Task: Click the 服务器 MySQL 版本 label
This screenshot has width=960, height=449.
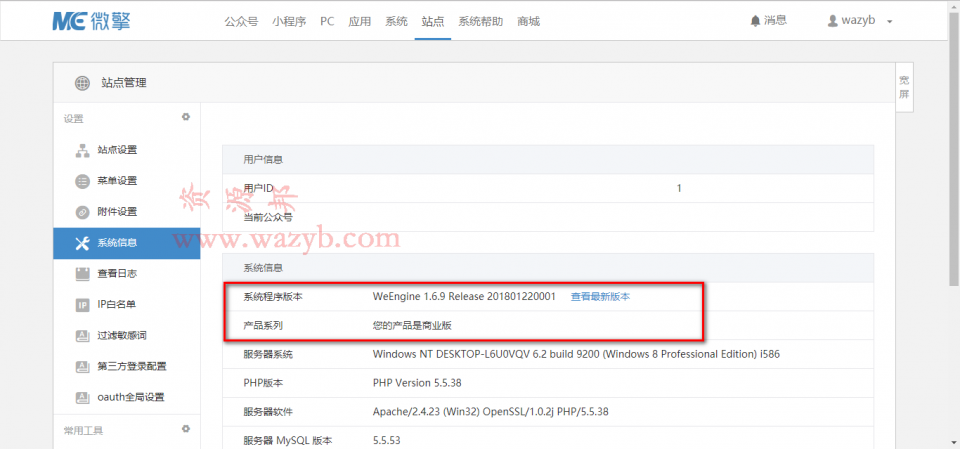Action: pyautogui.click(x=288, y=440)
